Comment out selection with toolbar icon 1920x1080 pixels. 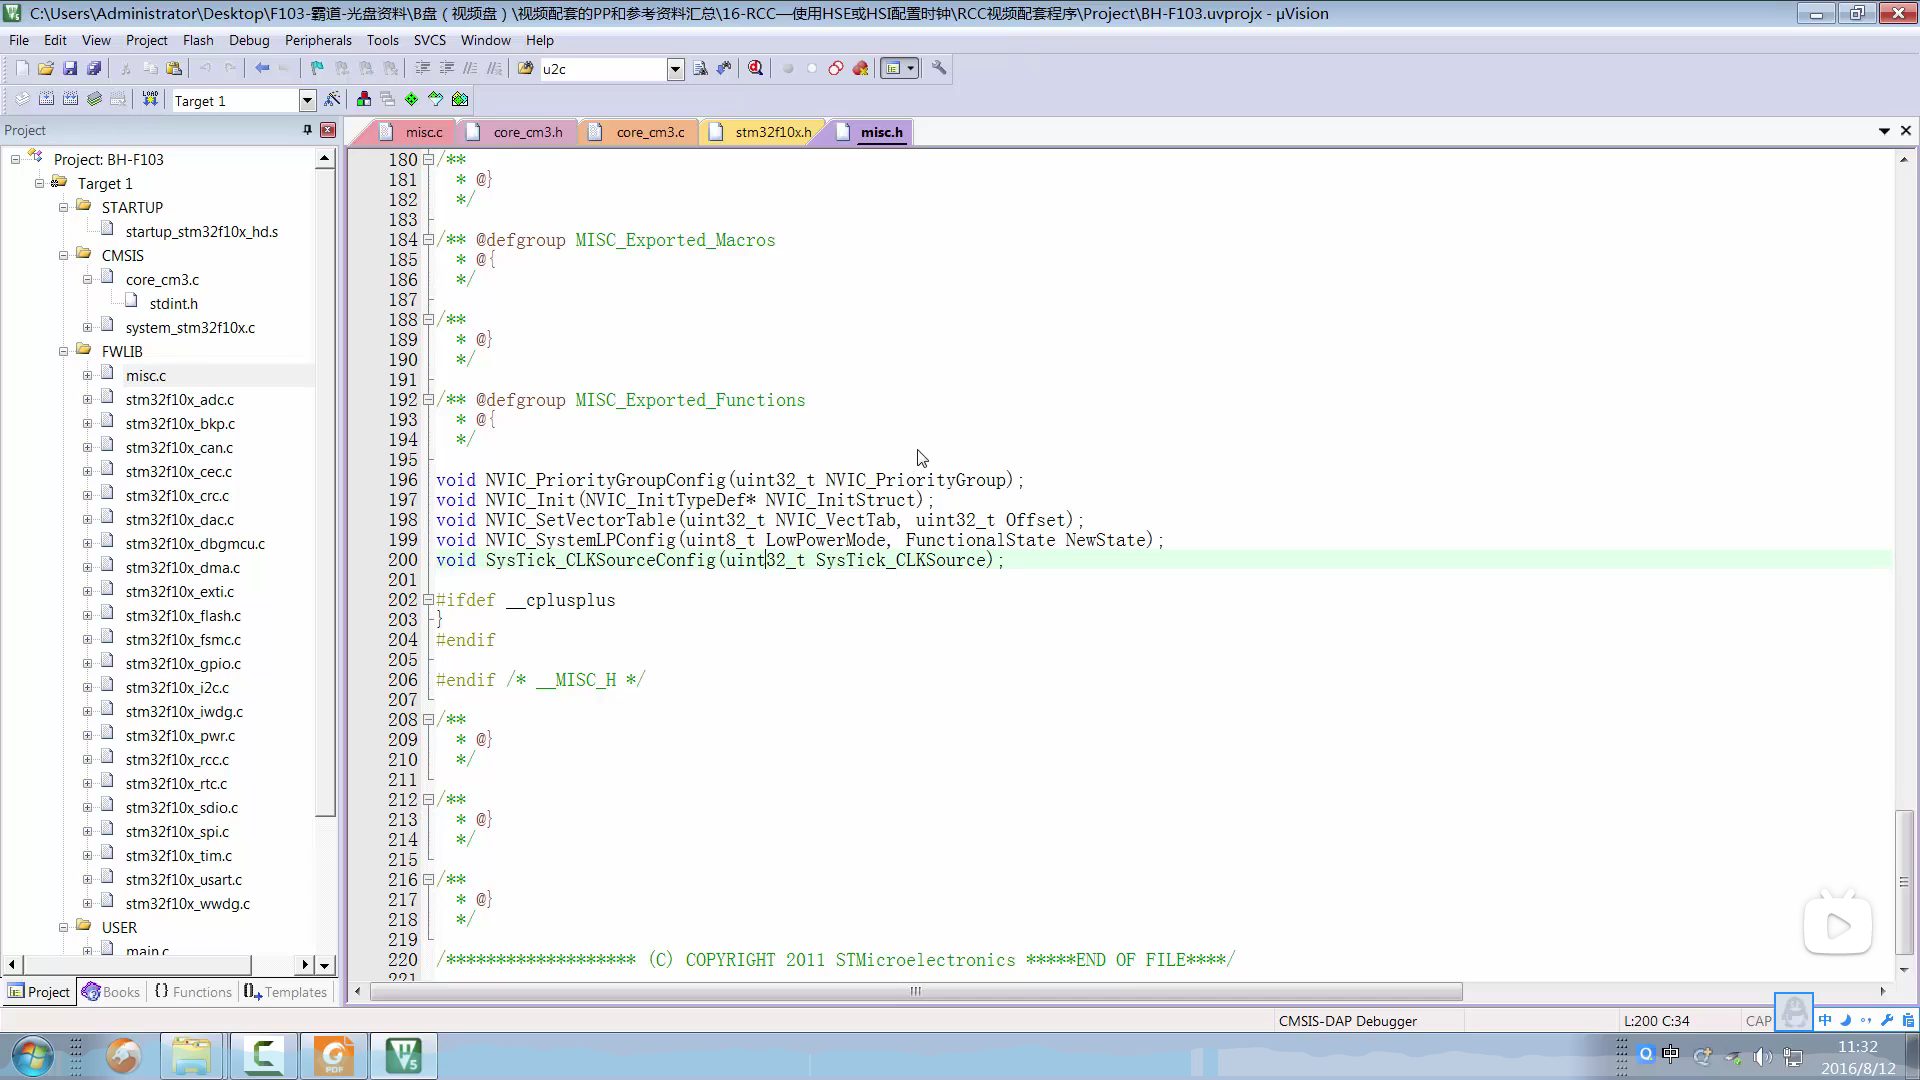[x=470, y=68]
